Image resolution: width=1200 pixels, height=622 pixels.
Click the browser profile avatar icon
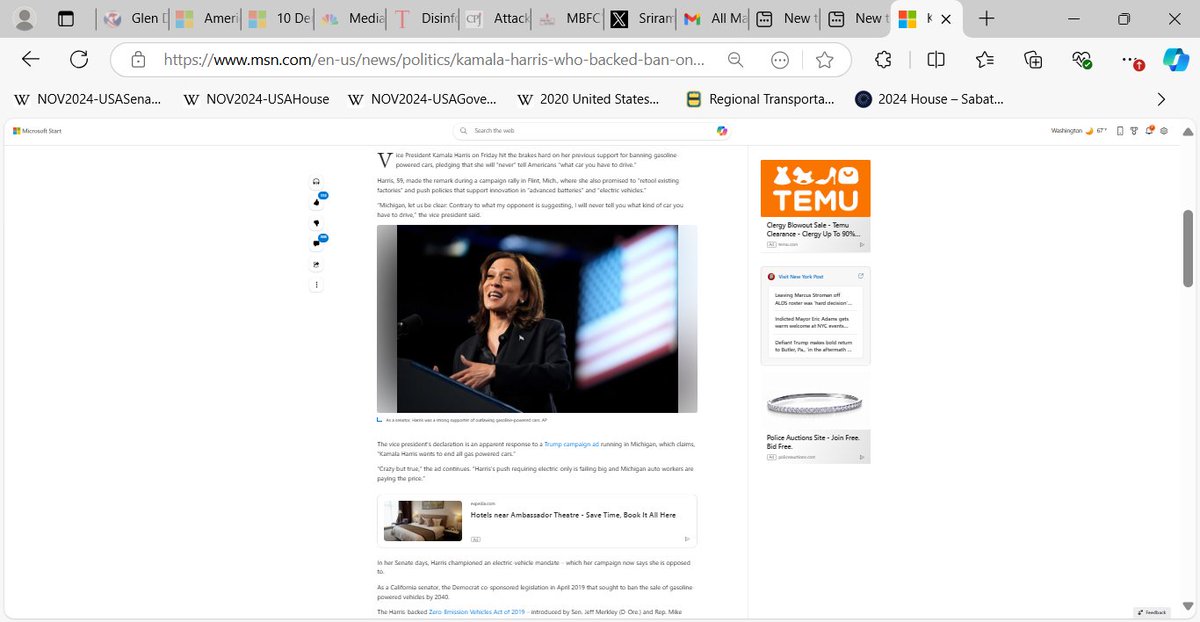click(26, 18)
